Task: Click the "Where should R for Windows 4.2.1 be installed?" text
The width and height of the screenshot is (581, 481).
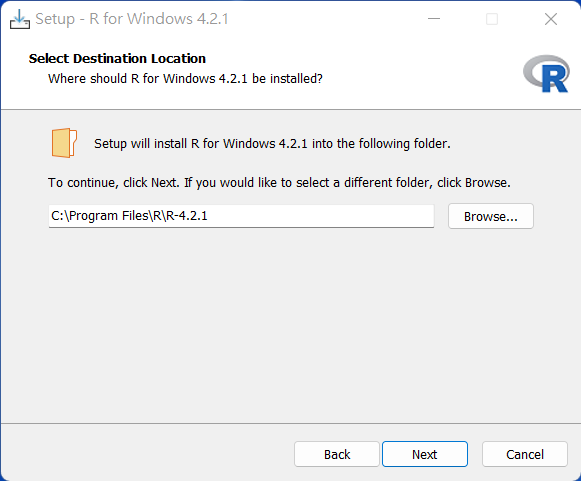Action: 185,79
